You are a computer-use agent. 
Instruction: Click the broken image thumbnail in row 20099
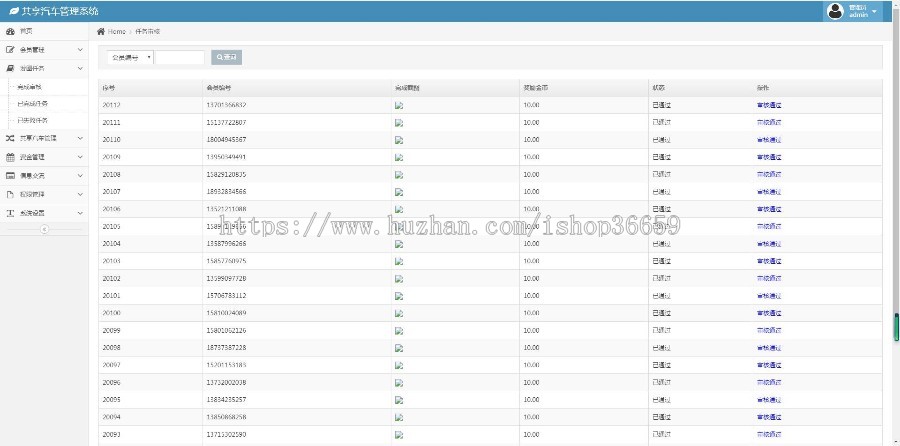click(x=399, y=331)
